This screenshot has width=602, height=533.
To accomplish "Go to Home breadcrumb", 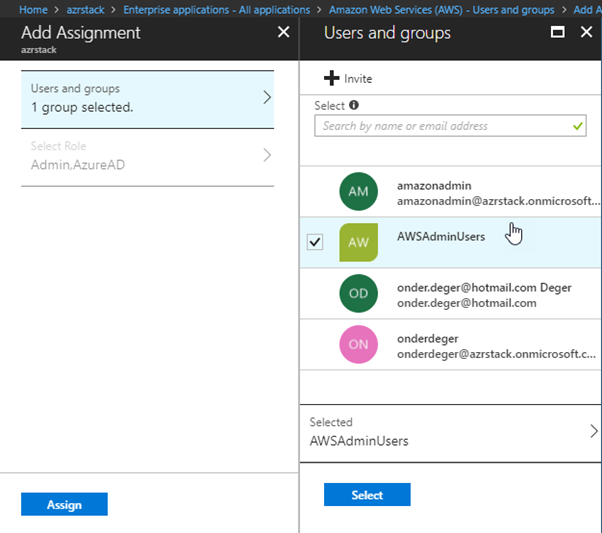I will [33, 10].
